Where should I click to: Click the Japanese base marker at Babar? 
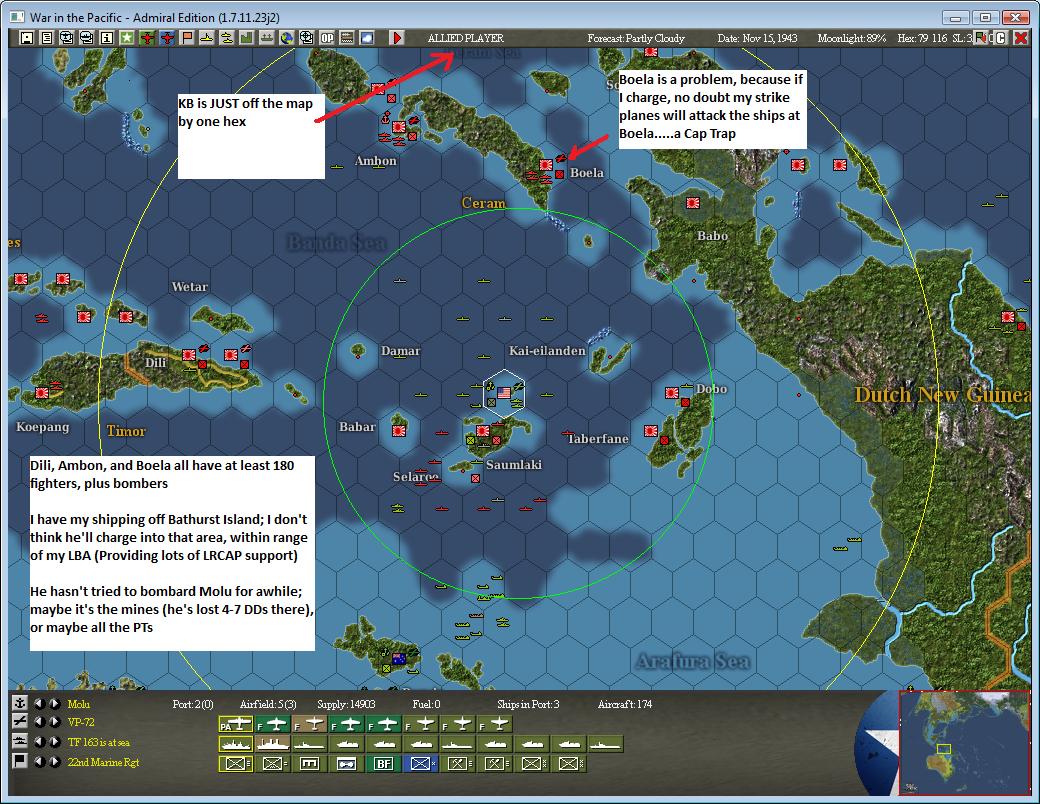click(x=399, y=431)
